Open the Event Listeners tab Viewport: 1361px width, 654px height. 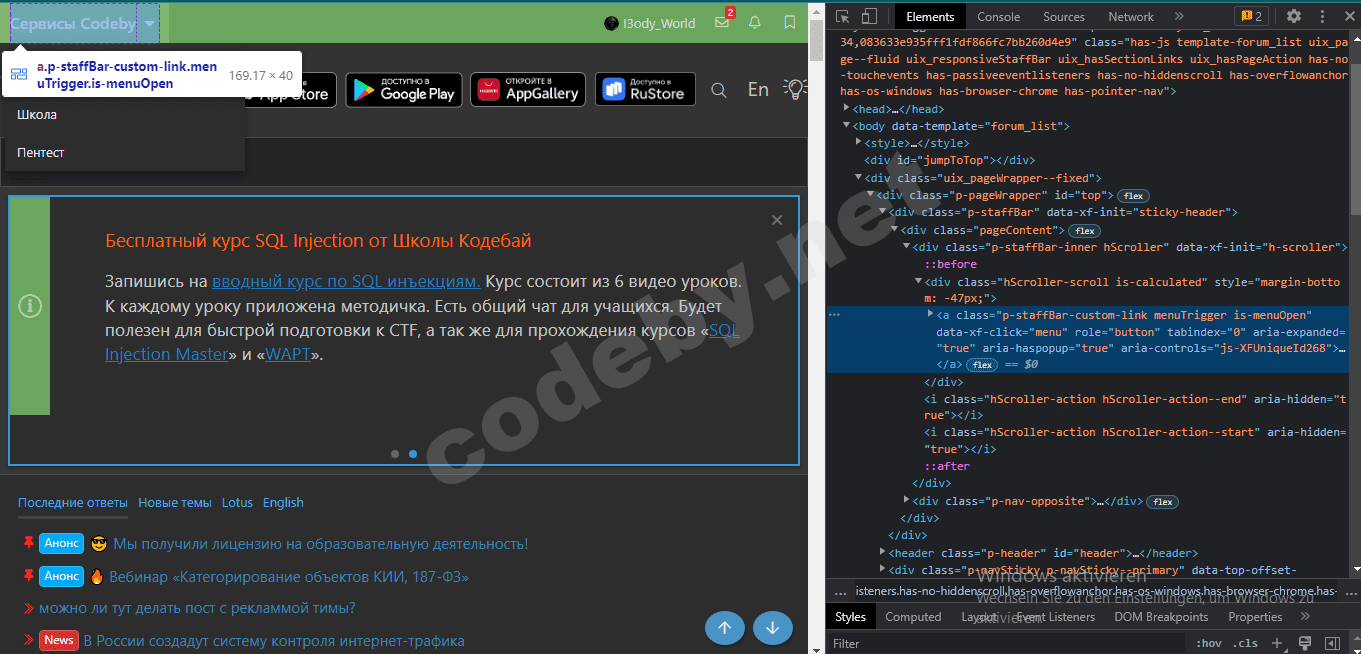click(1055, 617)
